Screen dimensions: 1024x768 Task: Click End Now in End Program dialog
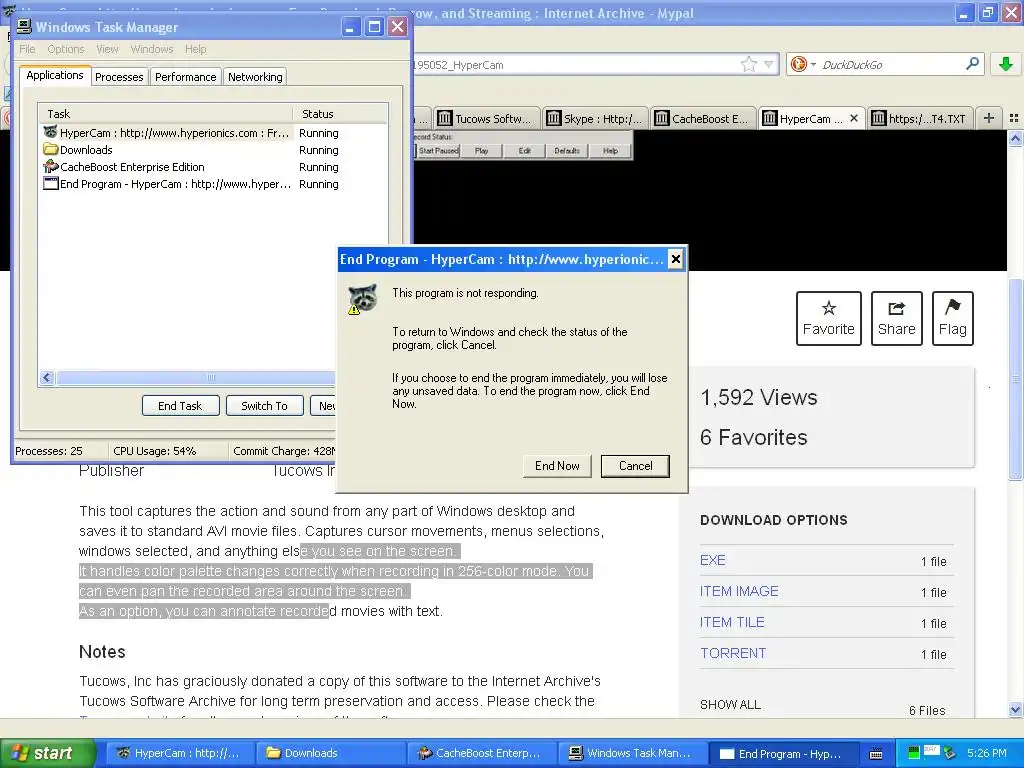point(557,466)
